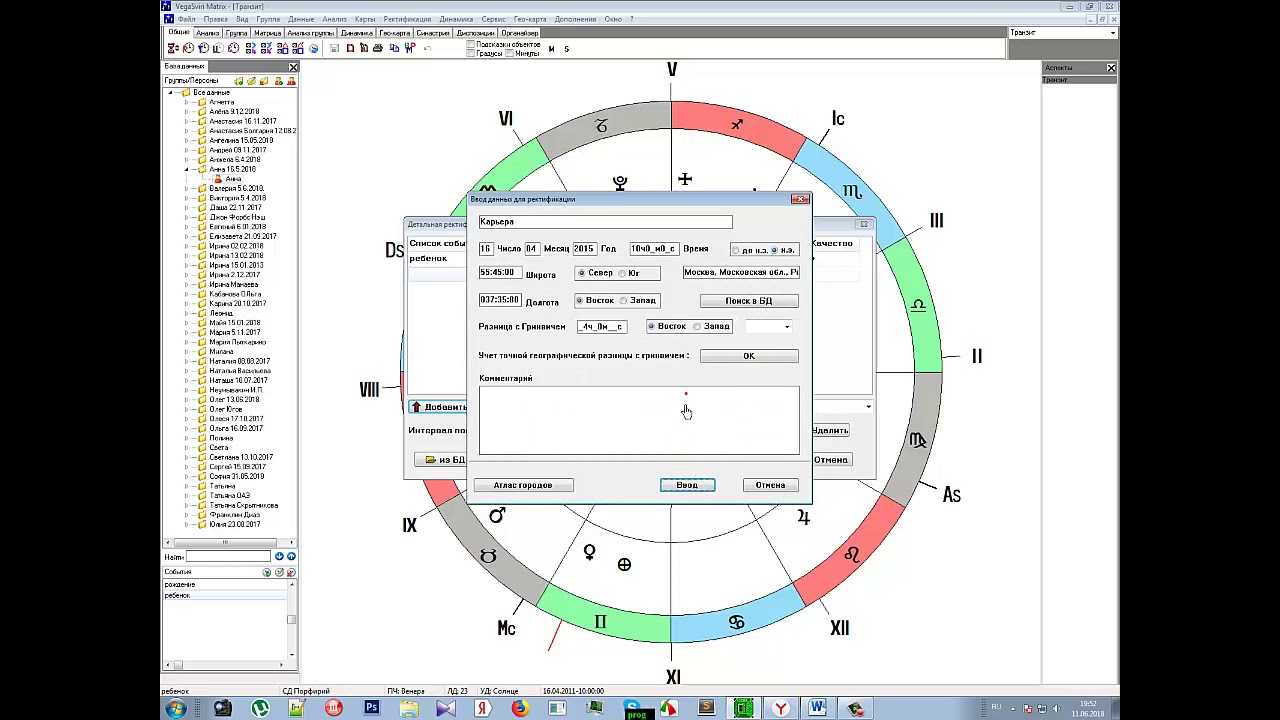1280x720 pixels.
Task: Select the рождение event in События list
Action: pyautogui.click(x=224, y=584)
